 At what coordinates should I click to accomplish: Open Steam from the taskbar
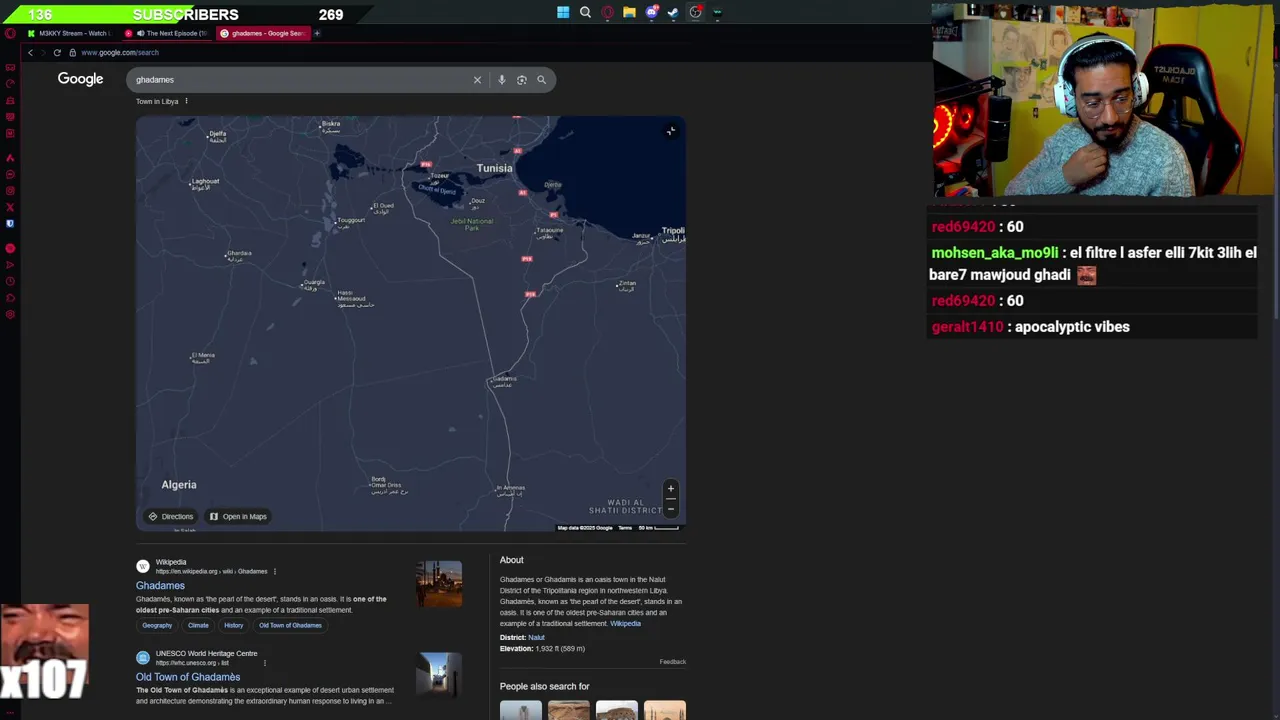tap(673, 13)
